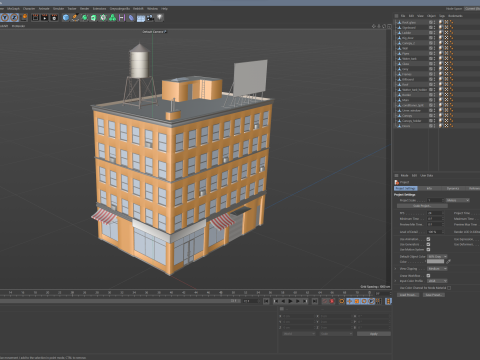The image size is (480, 360).
Task: Toggle the Z axis lock icon
Action: pyautogui.click(x=14, y=18)
